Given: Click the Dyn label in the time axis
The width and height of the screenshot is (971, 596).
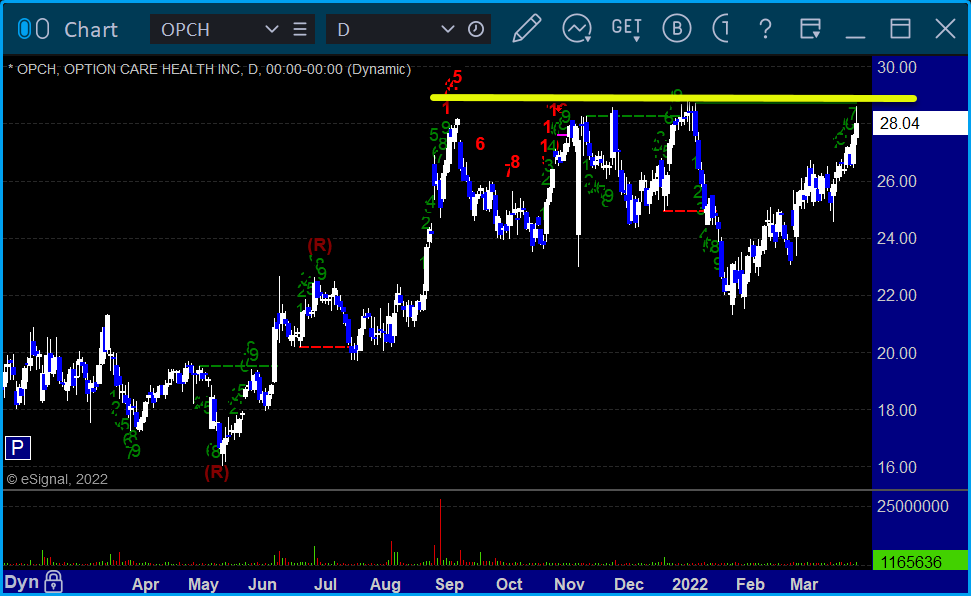Looking at the screenshot, I should [22, 582].
